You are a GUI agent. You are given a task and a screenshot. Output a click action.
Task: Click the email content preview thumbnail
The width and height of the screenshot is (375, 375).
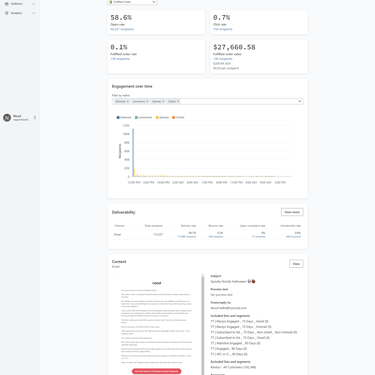(156, 325)
